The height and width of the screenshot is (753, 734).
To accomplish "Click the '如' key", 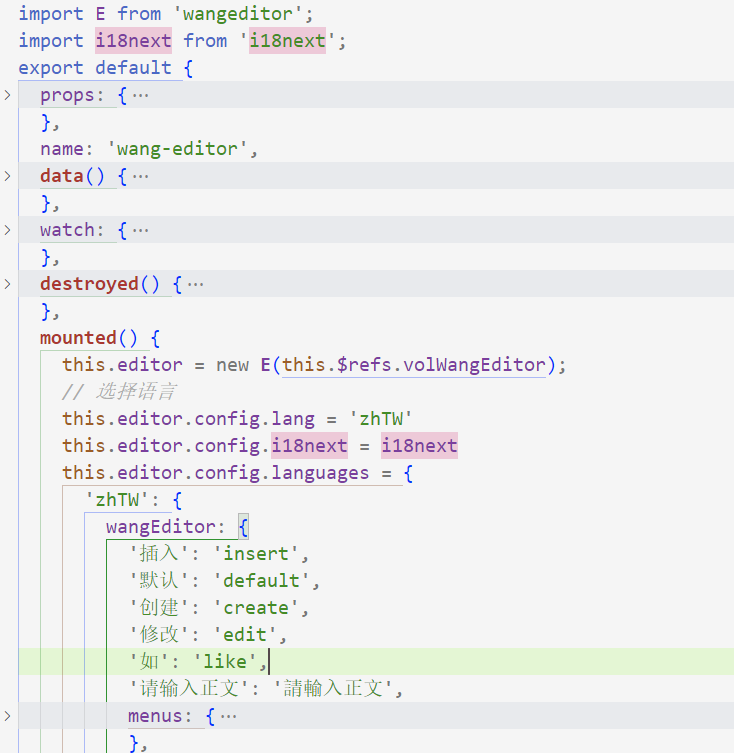I will (149, 662).
